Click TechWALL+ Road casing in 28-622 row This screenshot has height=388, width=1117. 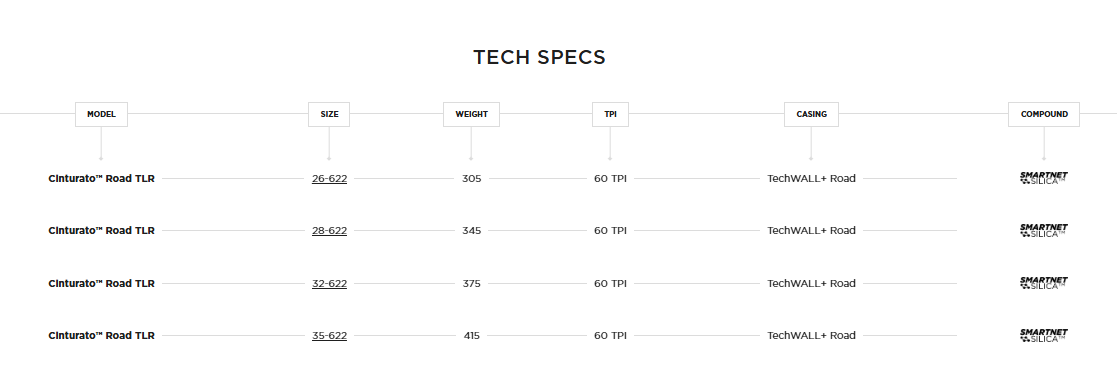(x=811, y=231)
